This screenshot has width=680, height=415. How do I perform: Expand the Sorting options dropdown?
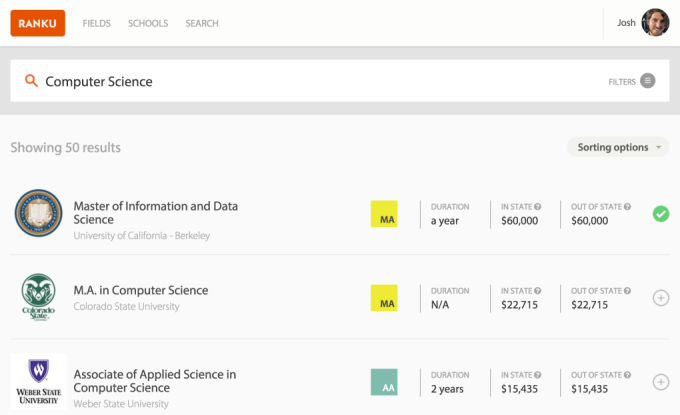point(618,147)
